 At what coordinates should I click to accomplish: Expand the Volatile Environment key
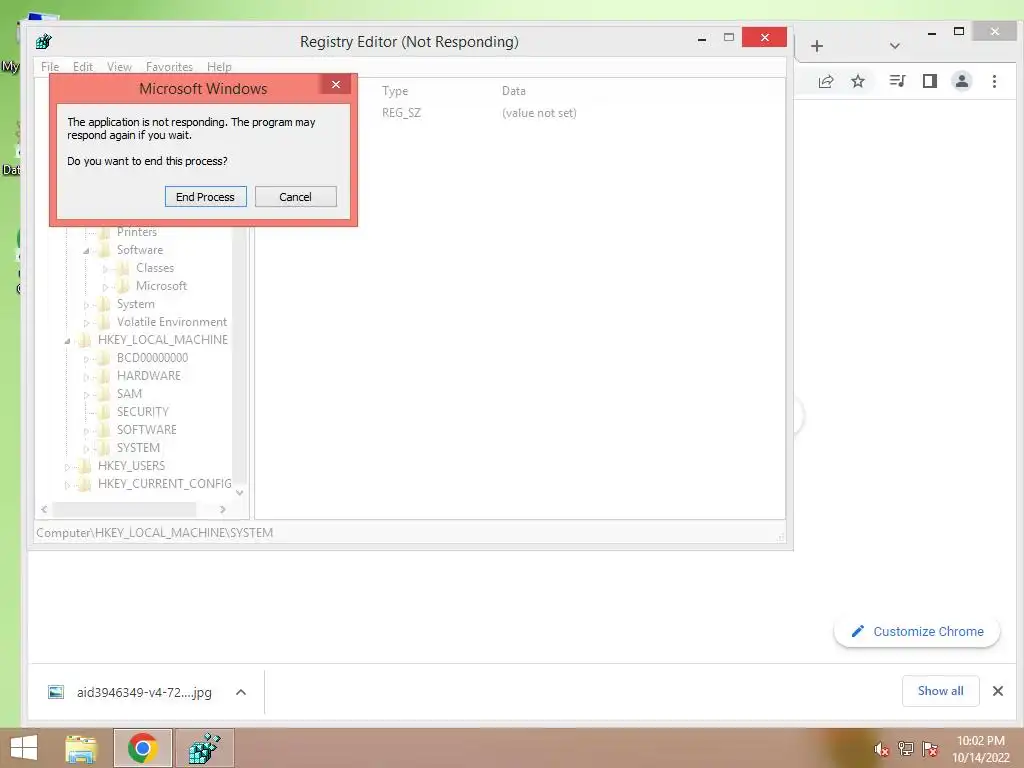[x=86, y=323]
